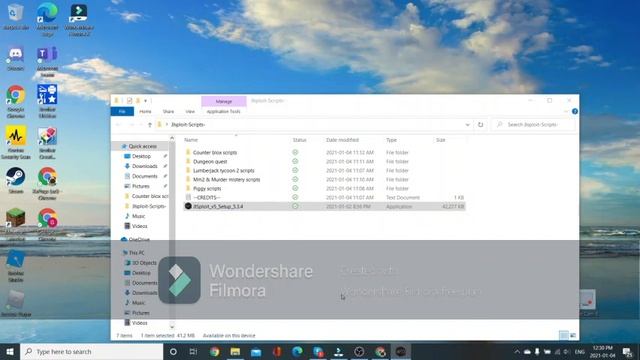Image resolution: width=640 pixels, height=360 pixels.
Task: Select Quick access in the navigation pane
Action: [x=142, y=146]
